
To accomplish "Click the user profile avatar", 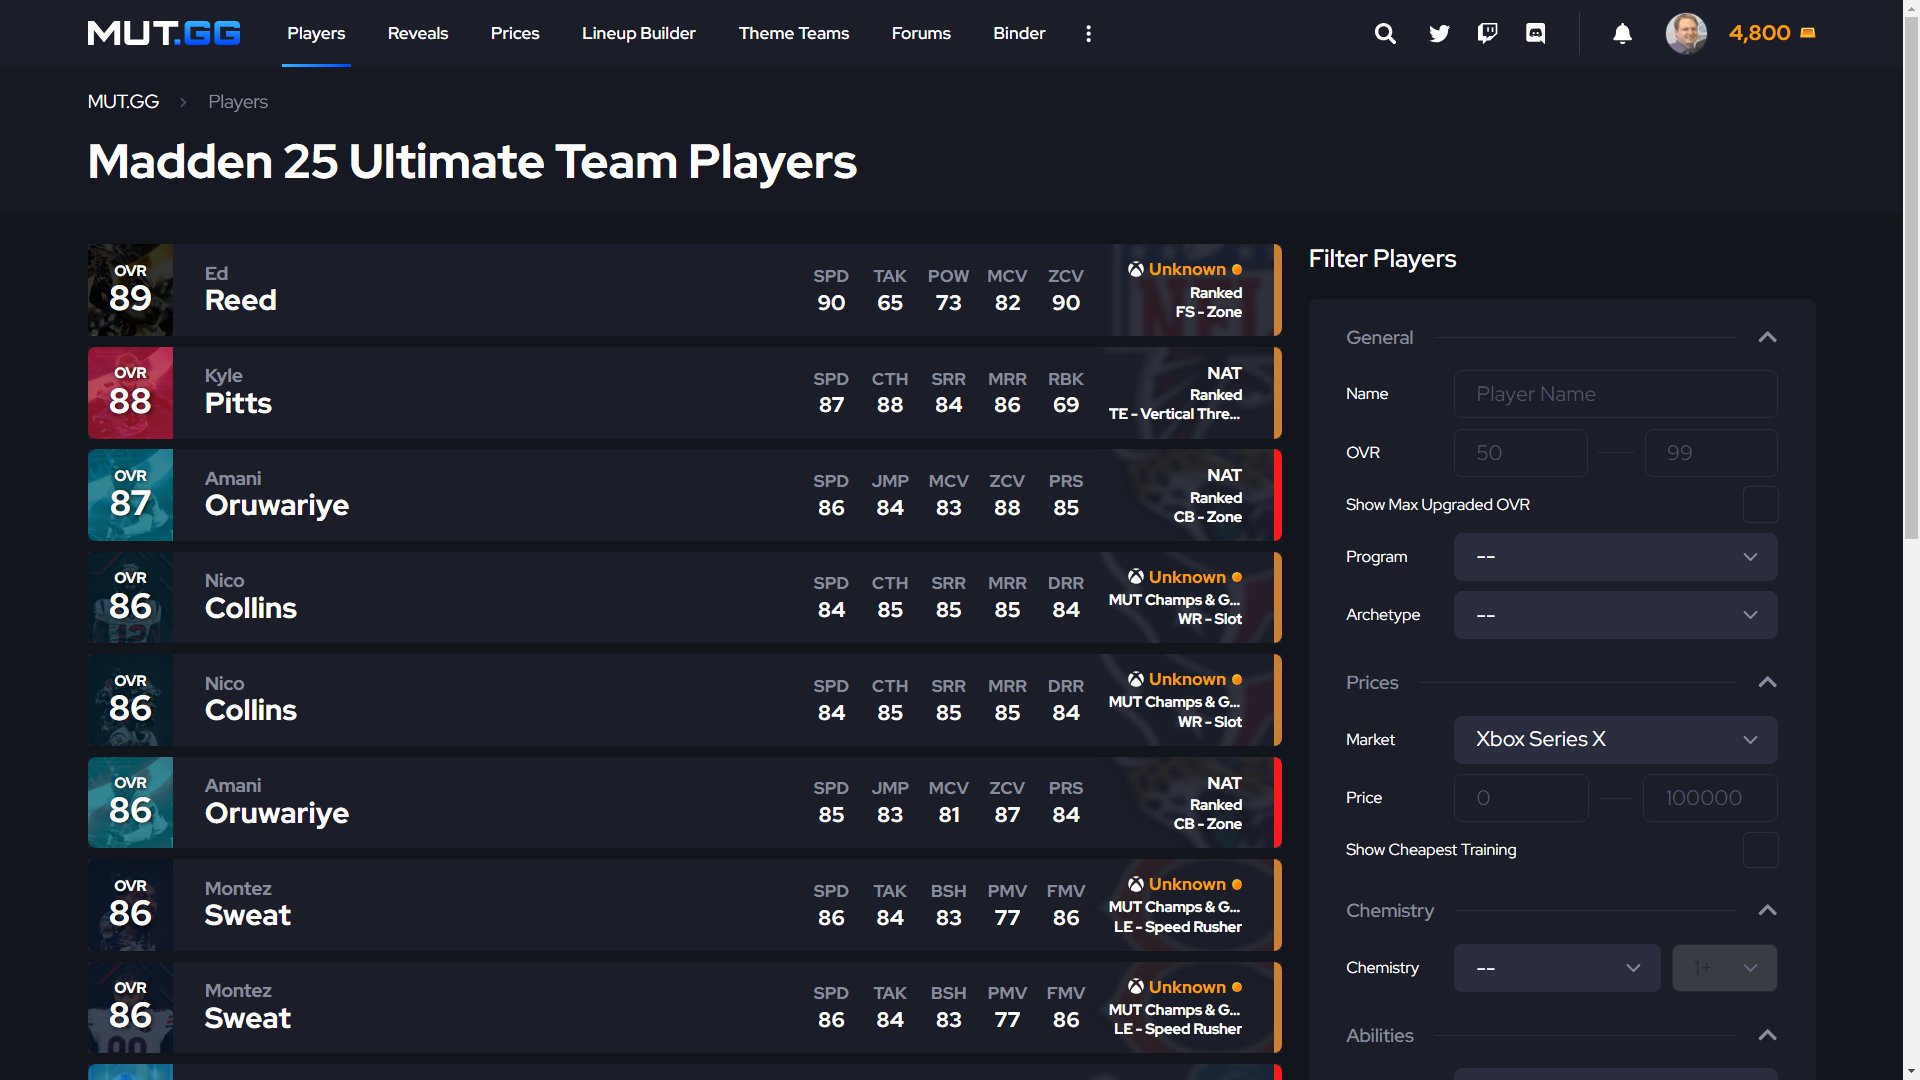I will coord(1686,33).
